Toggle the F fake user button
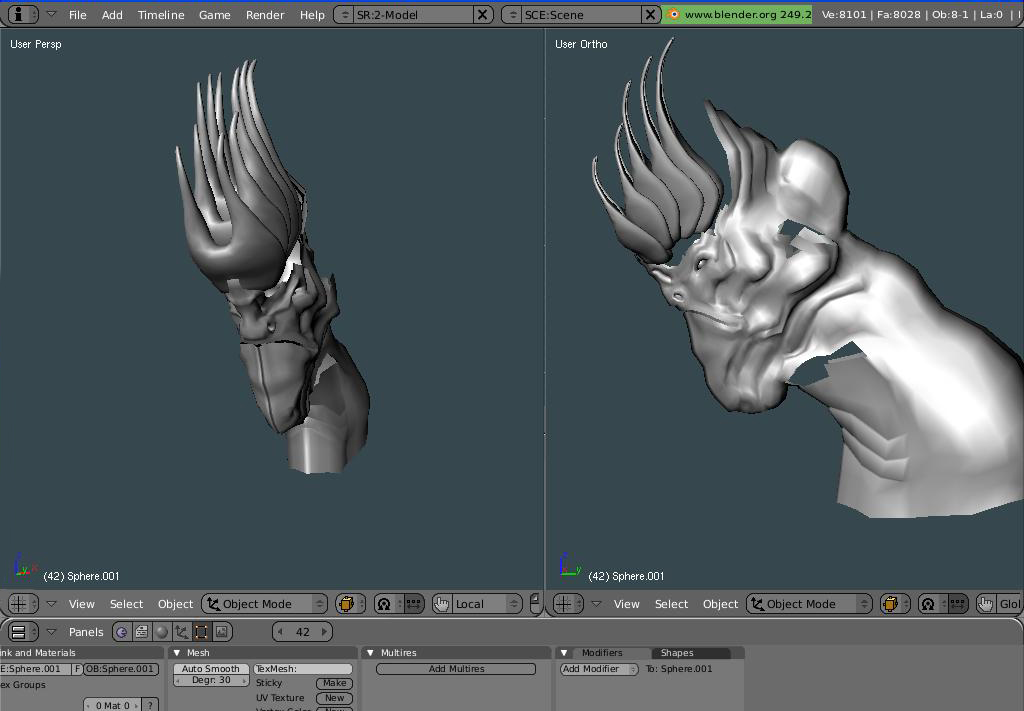The height and width of the screenshot is (711, 1024). 76,669
